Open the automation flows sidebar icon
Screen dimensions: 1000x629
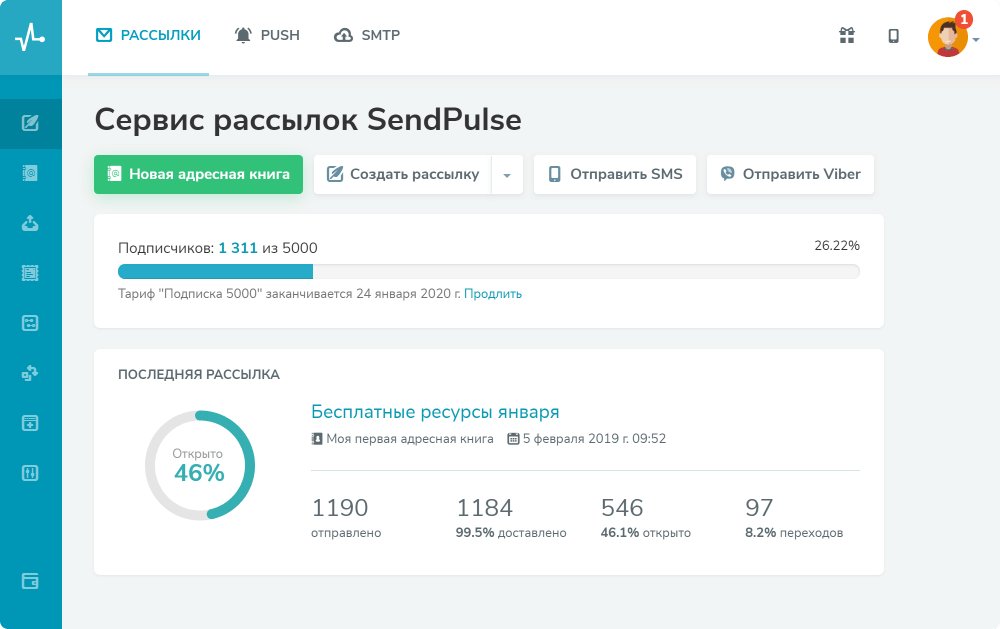click(30, 373)
